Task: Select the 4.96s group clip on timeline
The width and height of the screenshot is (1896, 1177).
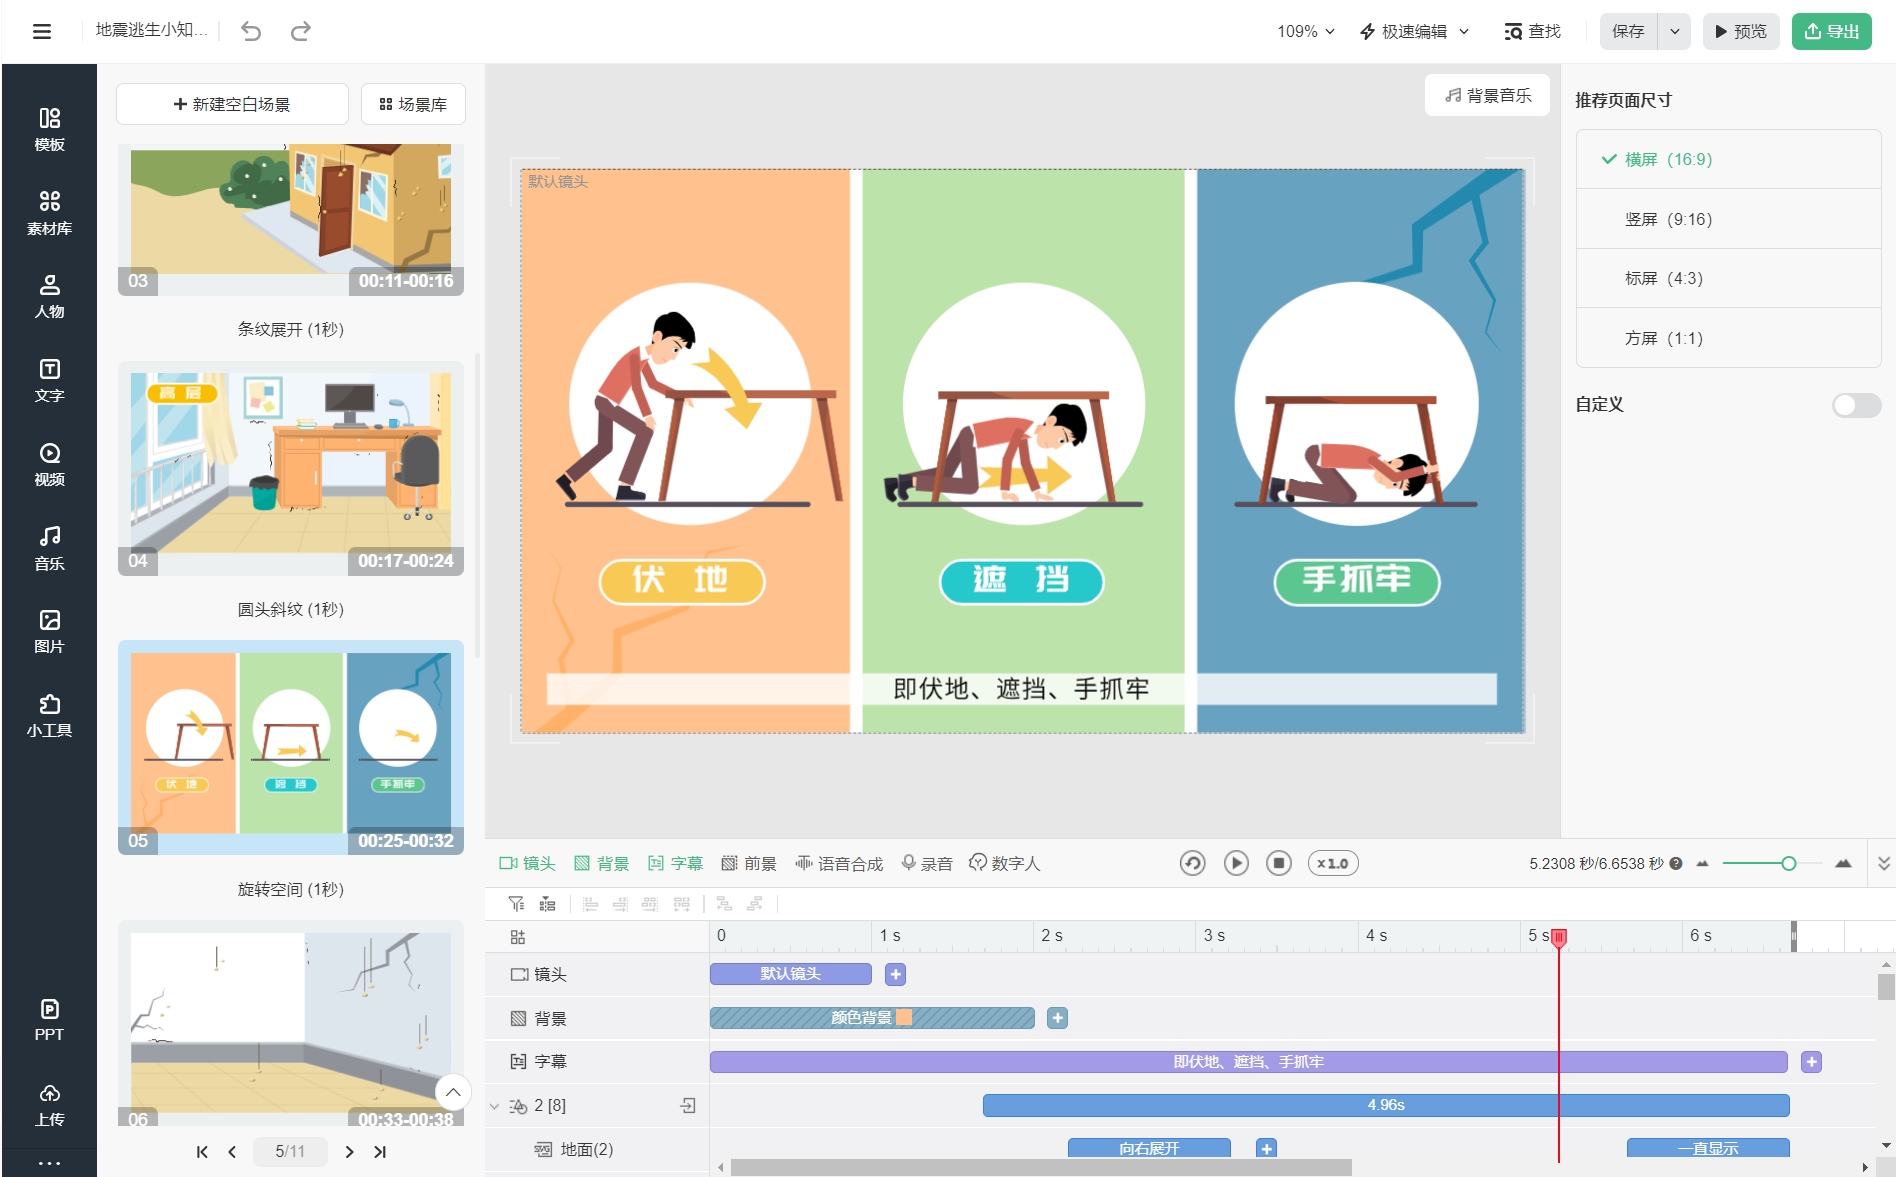Action: 1386,1105
